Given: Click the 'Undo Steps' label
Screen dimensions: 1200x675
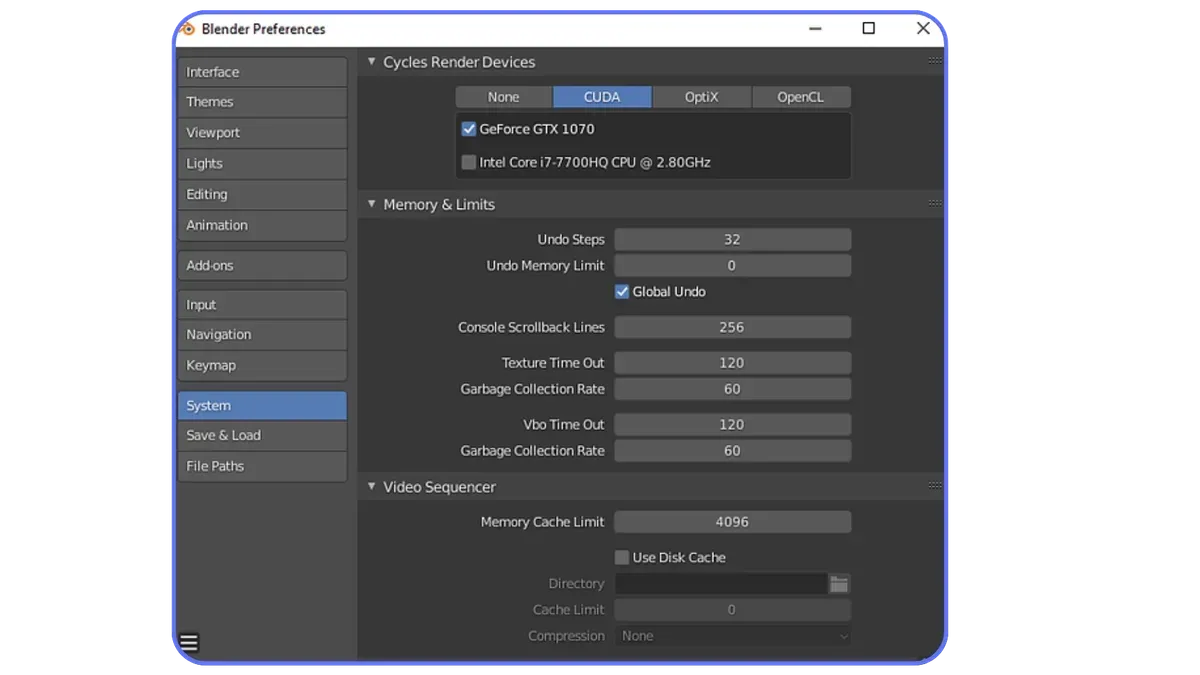Looking at the screenshot, I should tap(571, 240).
